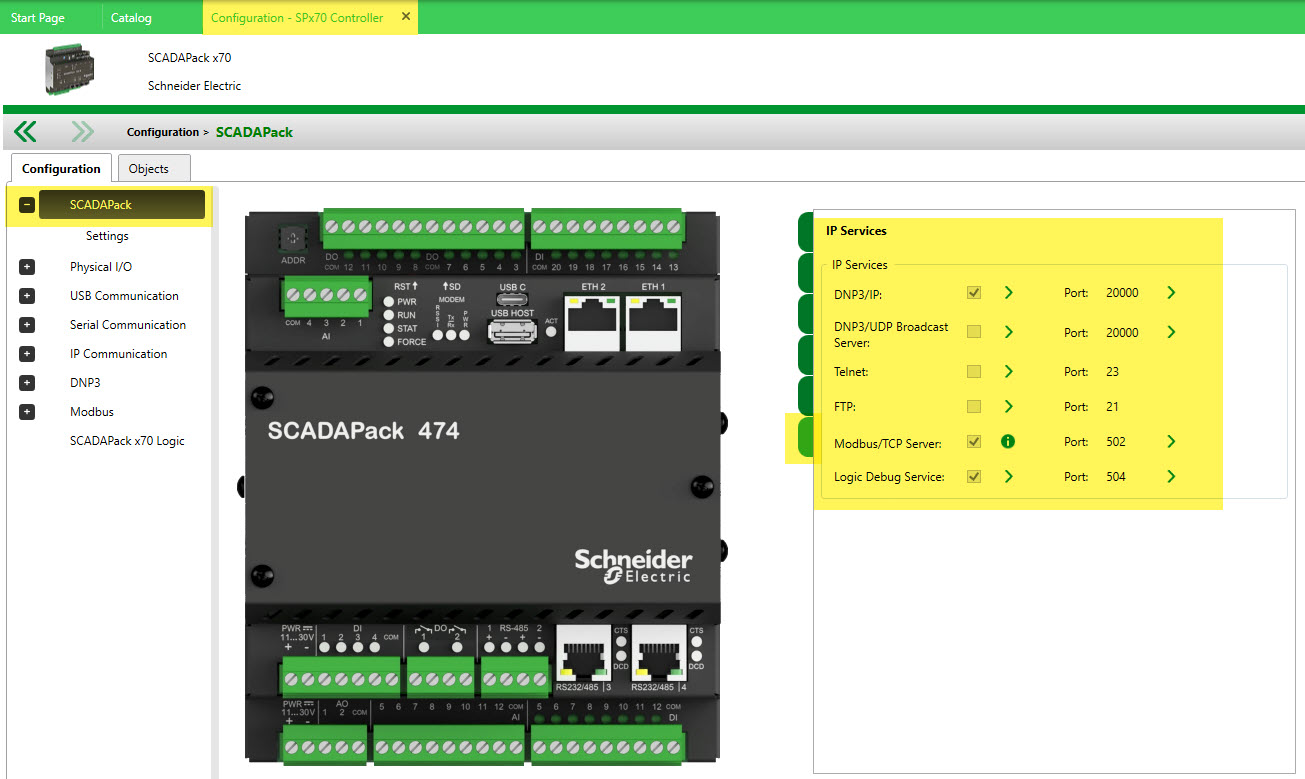Open the Settings tree item
Image resolution: width=1305 pixels, height=779 pixels.
point(107,236)
